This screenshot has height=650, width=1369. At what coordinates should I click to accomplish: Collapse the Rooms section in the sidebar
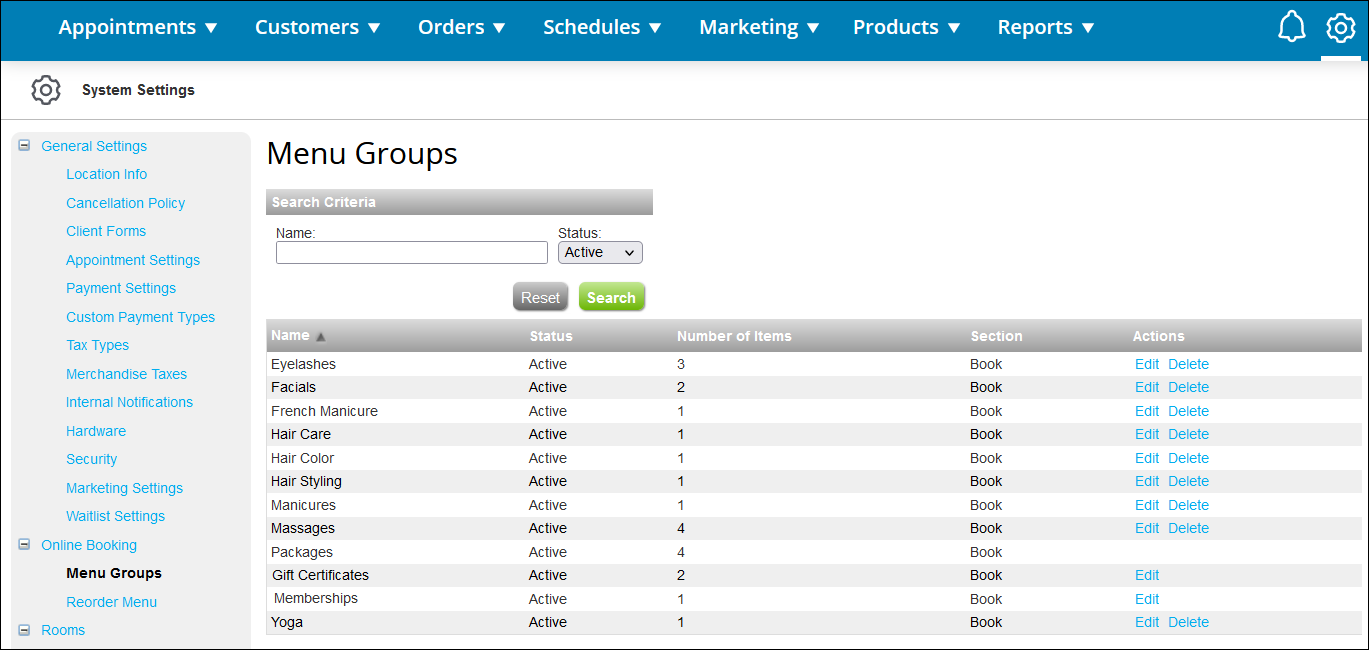pos(23,629)
